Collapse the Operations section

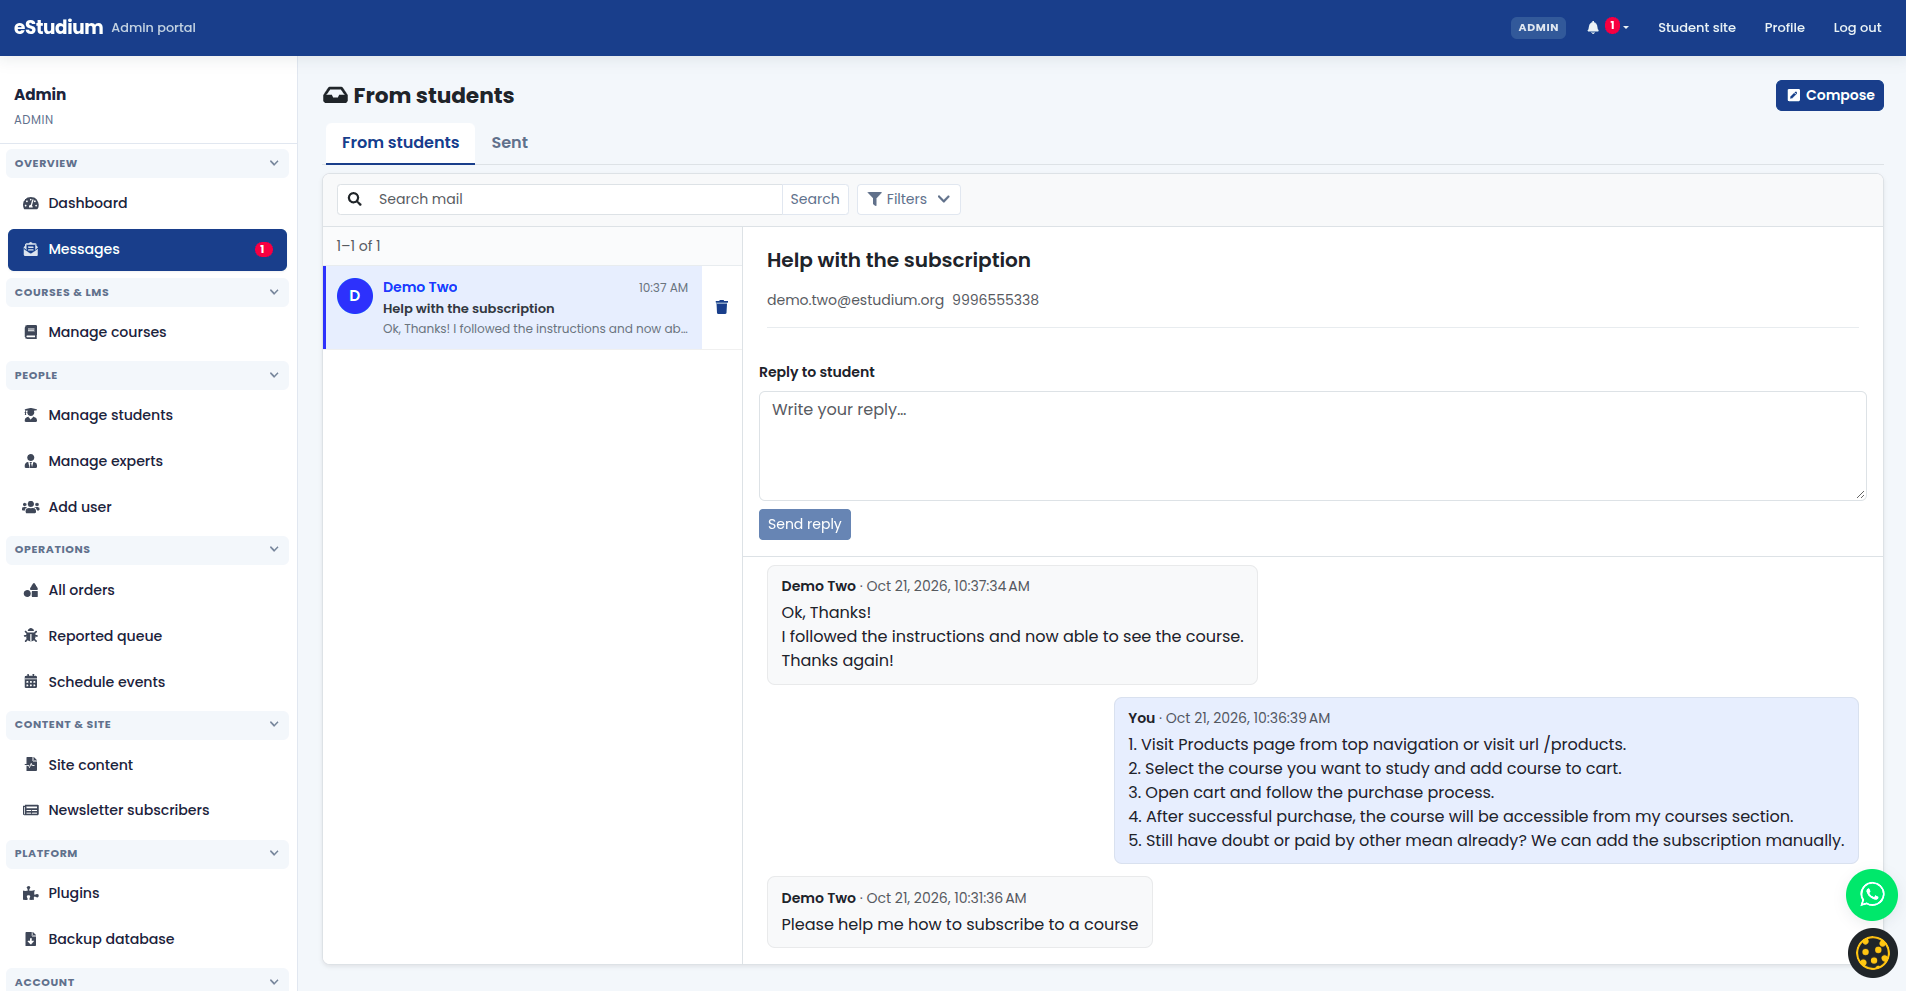click(x=147, y=550)
